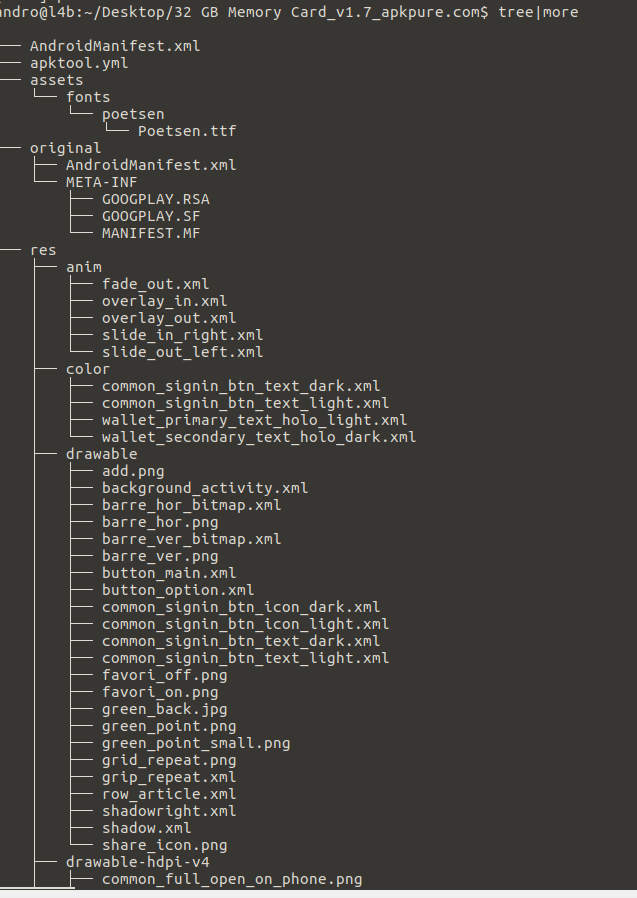Click share_icon.png in the listing

pos(164,845)
